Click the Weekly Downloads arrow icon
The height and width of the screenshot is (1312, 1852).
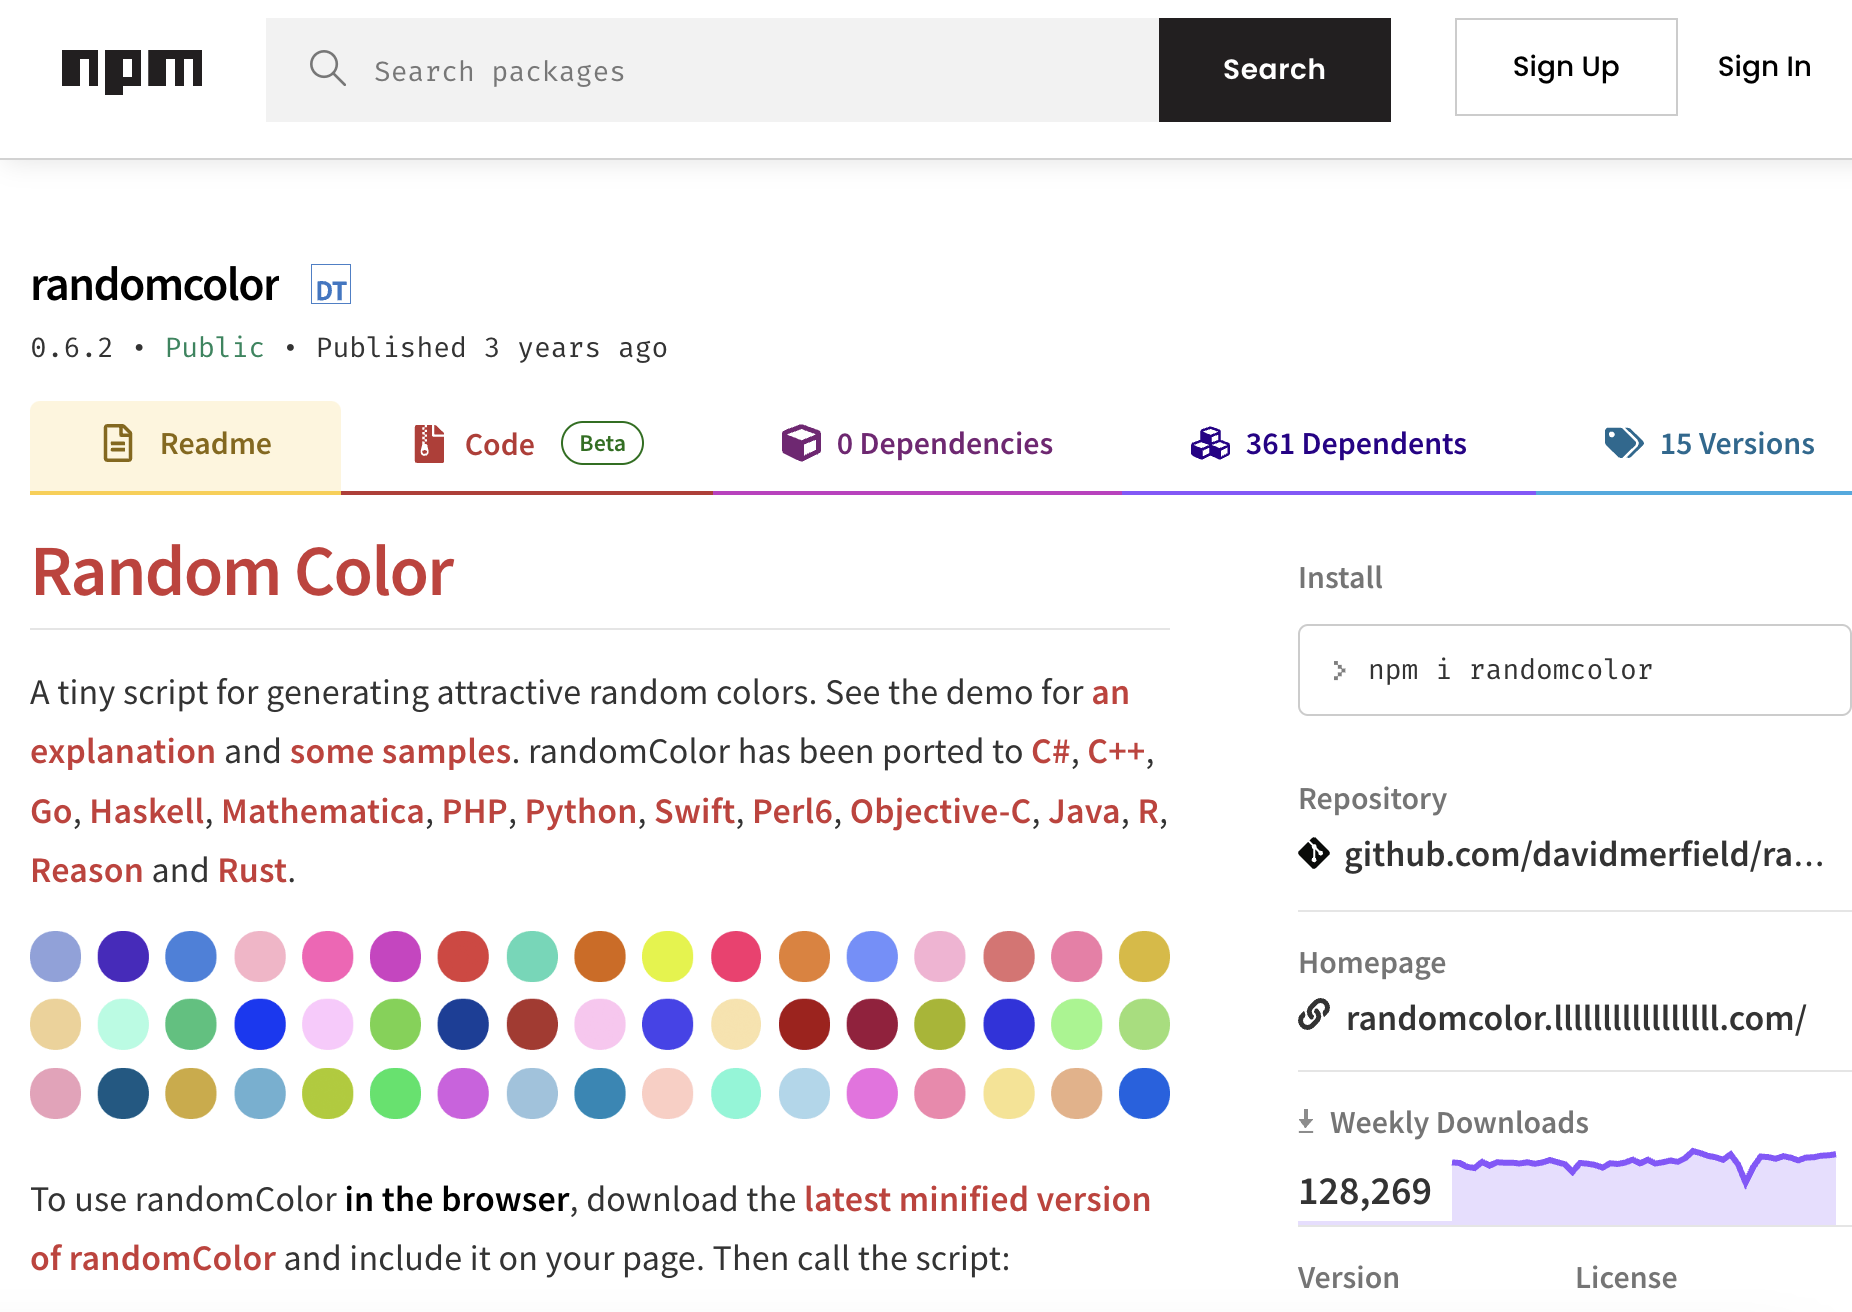click(x=1306, y=1122)
